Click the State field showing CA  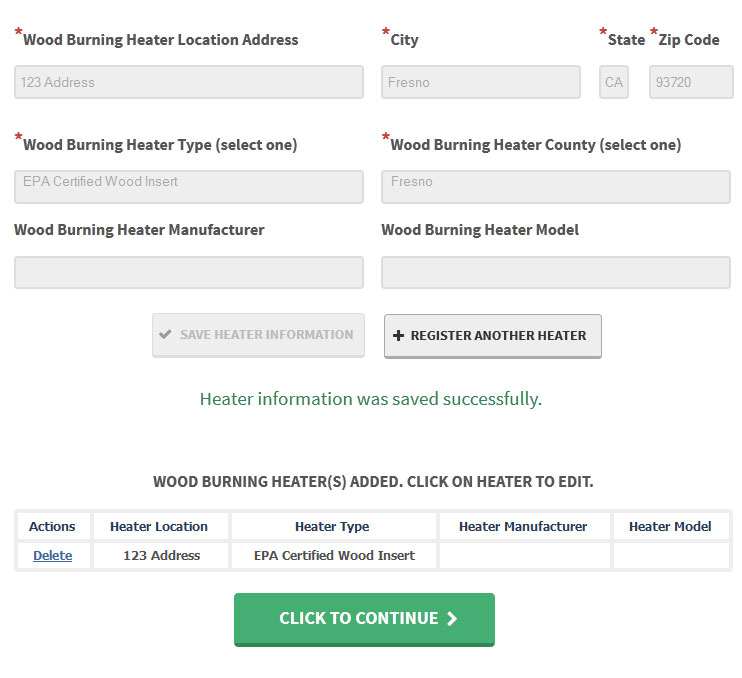[614, 82]
